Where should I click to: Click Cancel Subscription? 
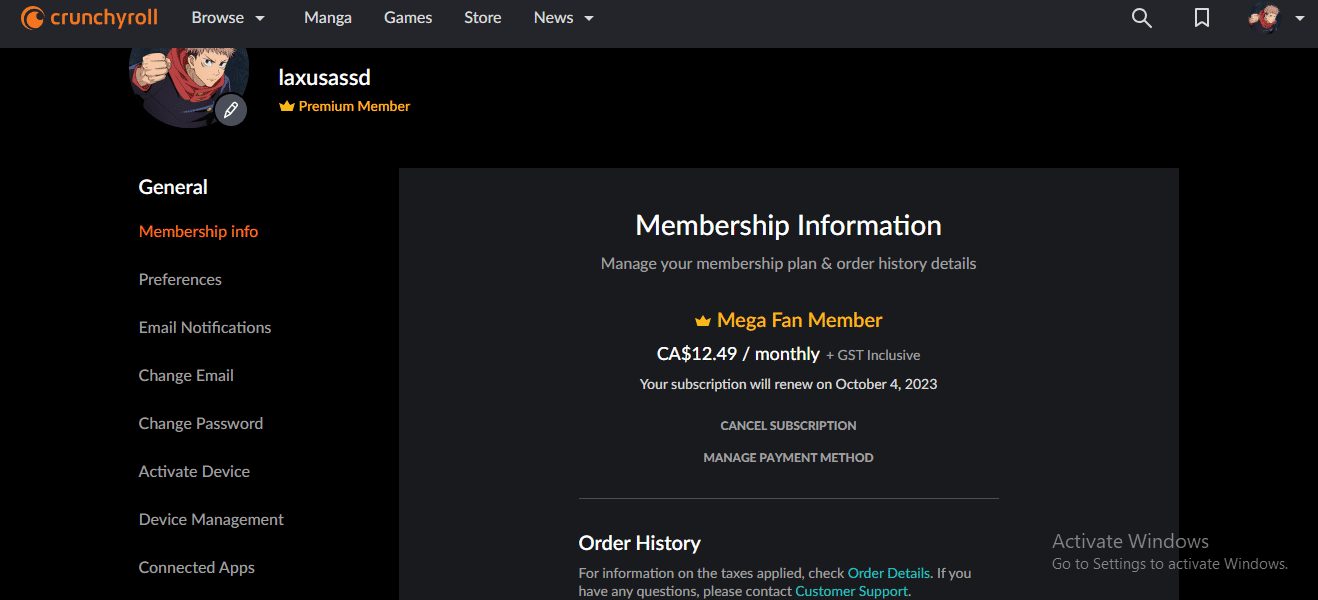point(788,426)
